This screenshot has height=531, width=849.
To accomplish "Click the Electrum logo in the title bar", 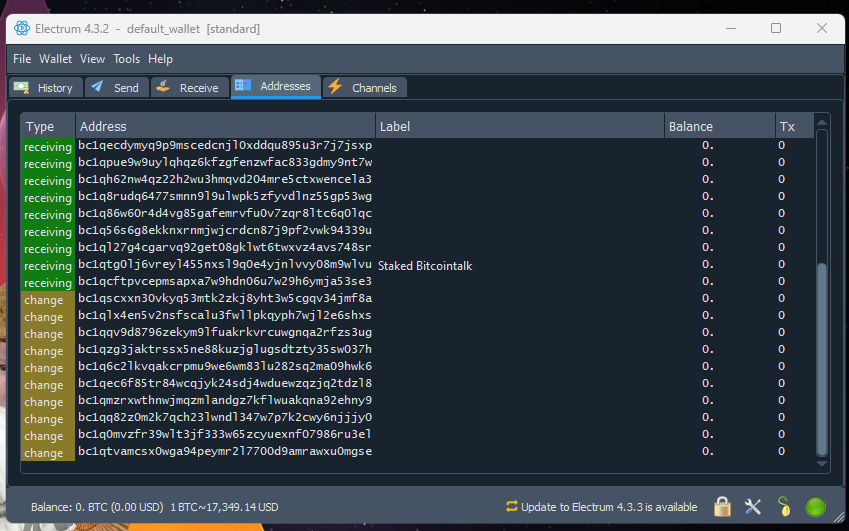I will tap(22, 28).
